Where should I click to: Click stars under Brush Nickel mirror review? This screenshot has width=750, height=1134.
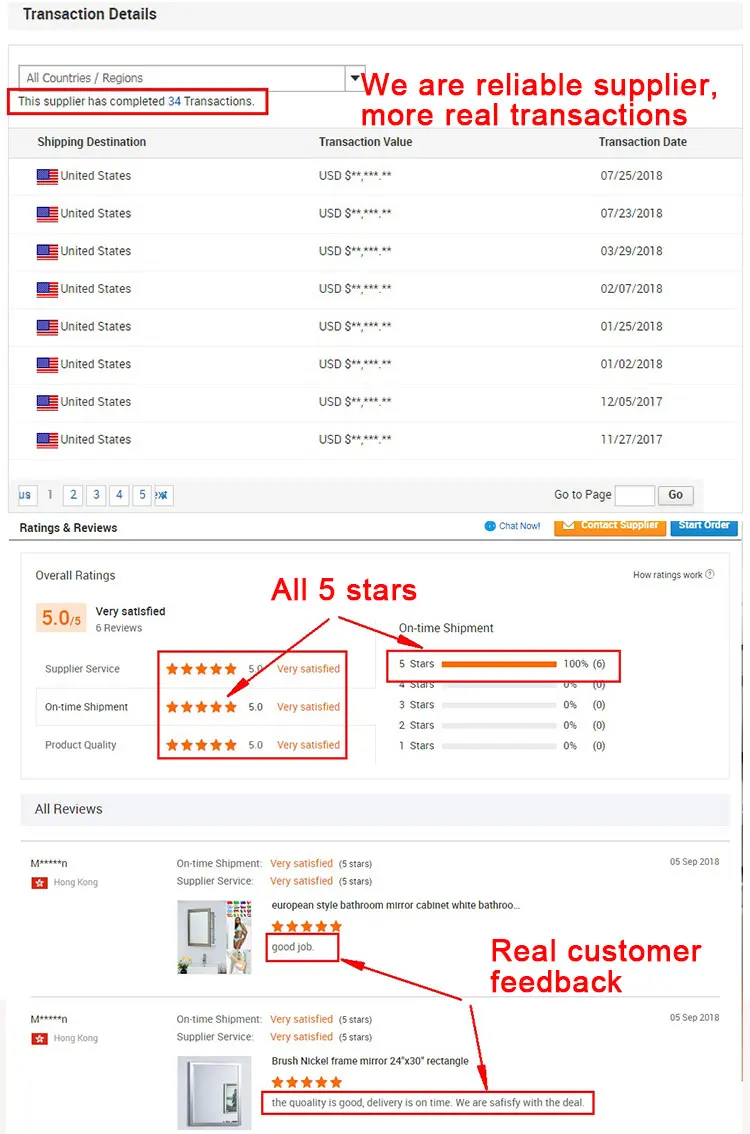(306, 1083)
